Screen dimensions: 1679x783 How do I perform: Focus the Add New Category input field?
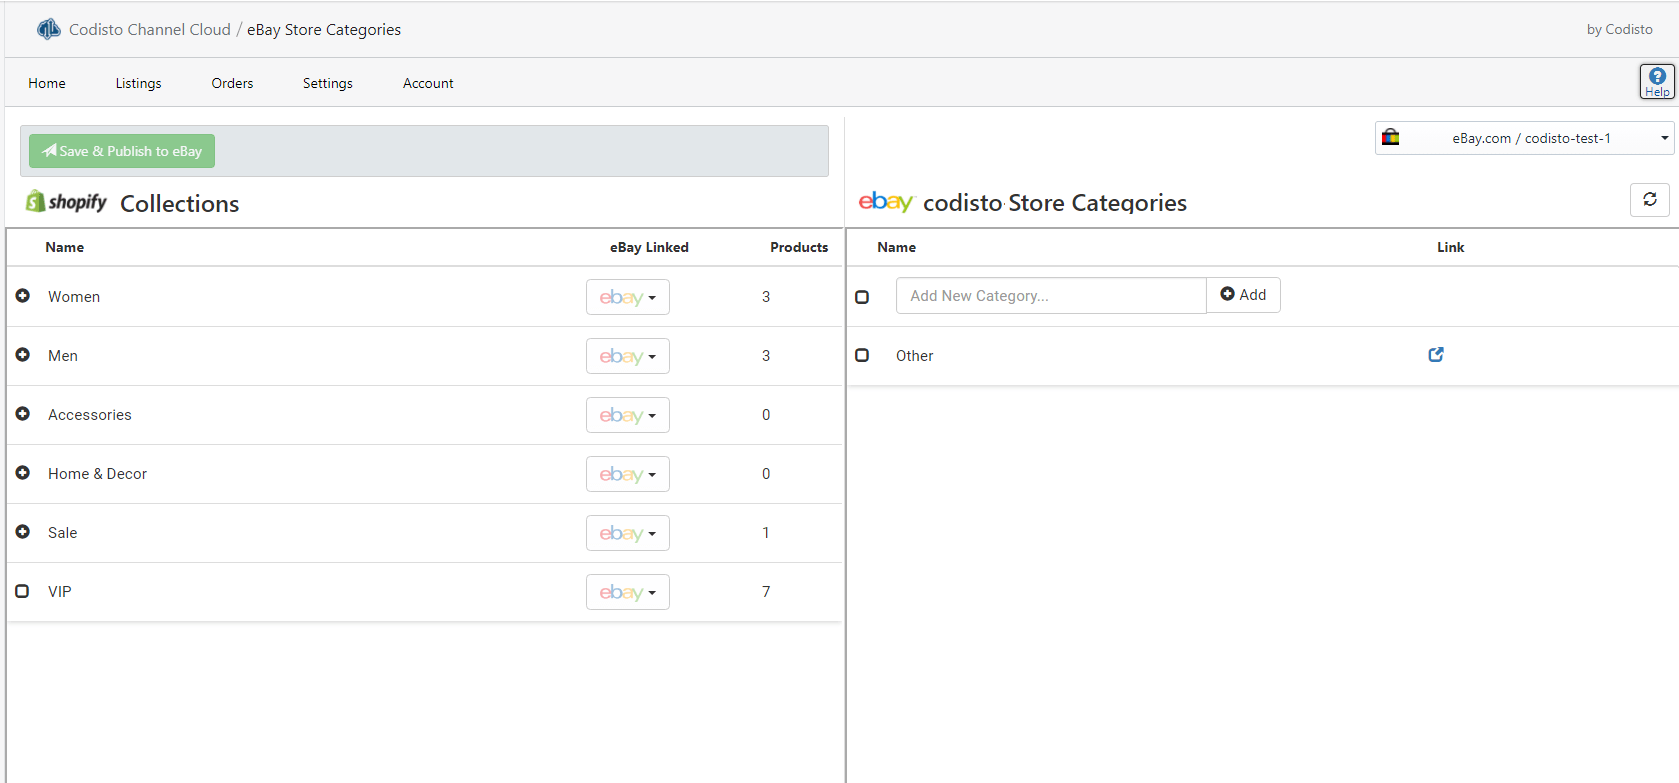[1051, 296]
